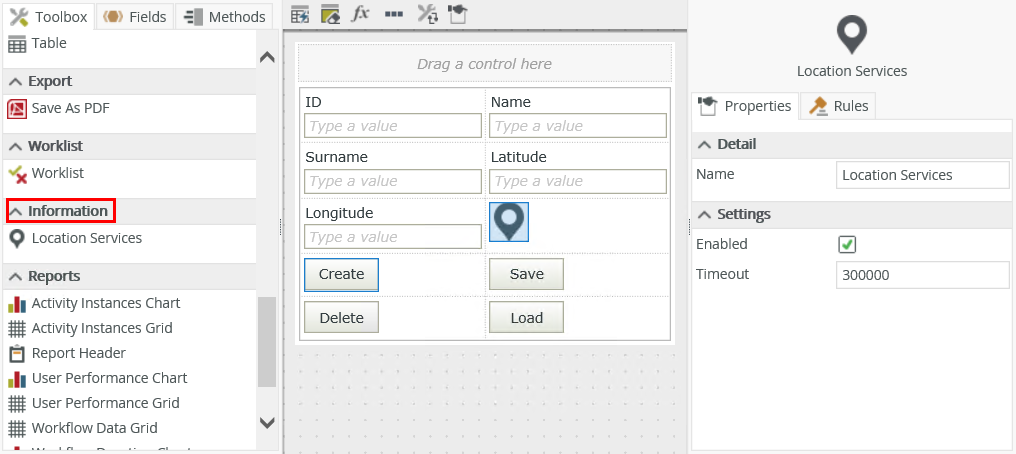The image size is (1016, 454).
Task: Toggle the Enabled checkbox
Action: (847, 245)
